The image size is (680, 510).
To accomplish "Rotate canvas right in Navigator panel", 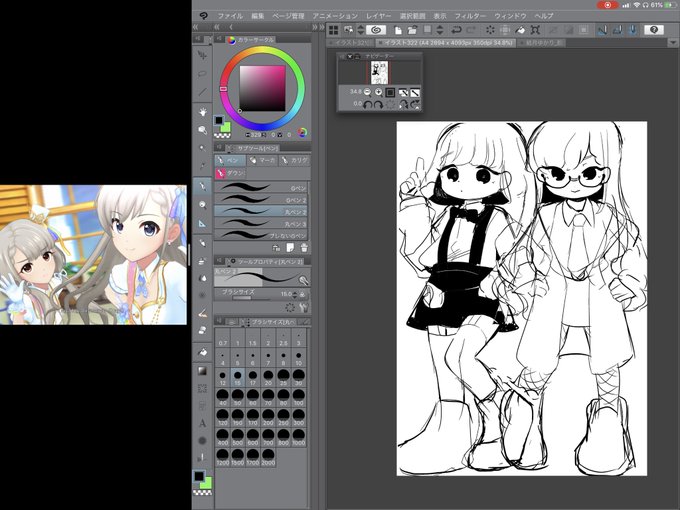I will (x=378, y=105).
